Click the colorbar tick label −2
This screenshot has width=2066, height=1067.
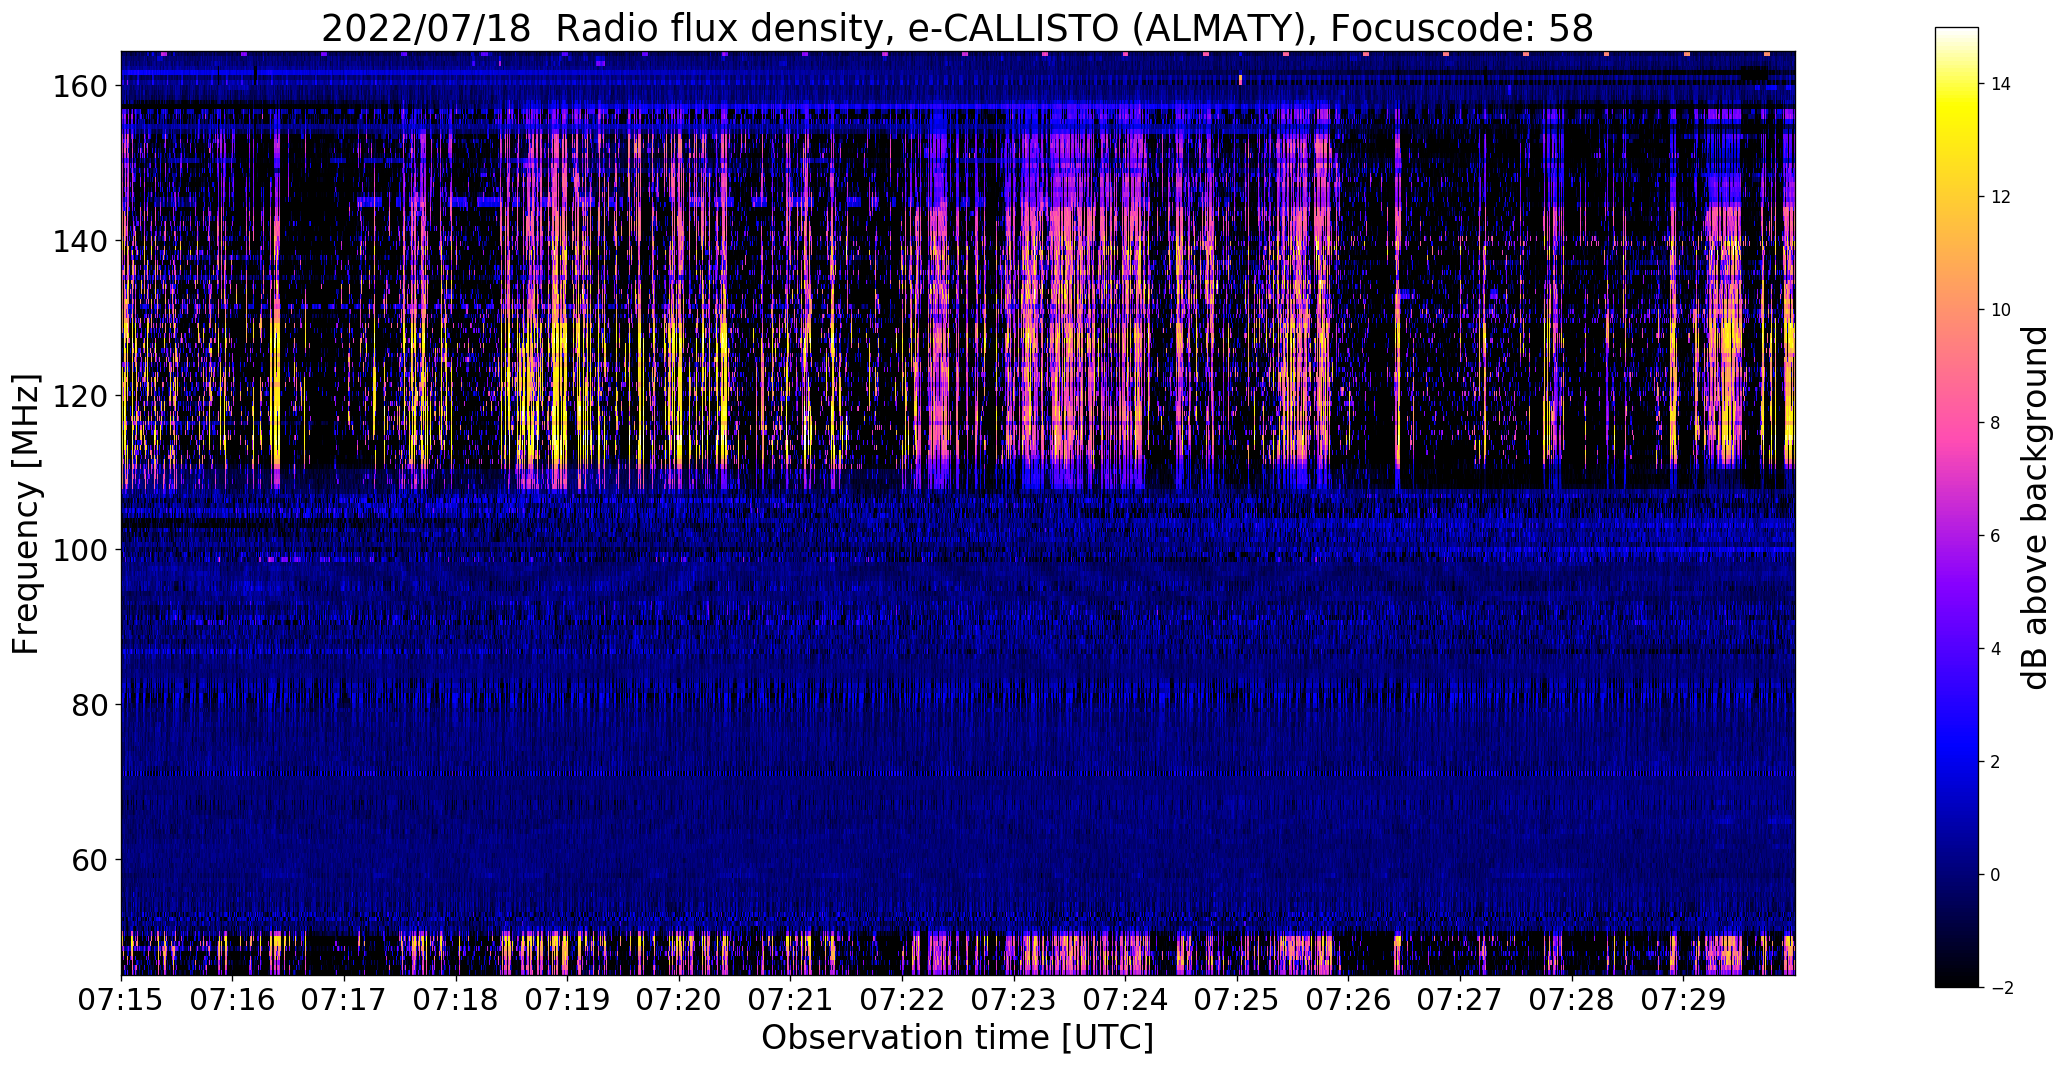point(2001,988)
